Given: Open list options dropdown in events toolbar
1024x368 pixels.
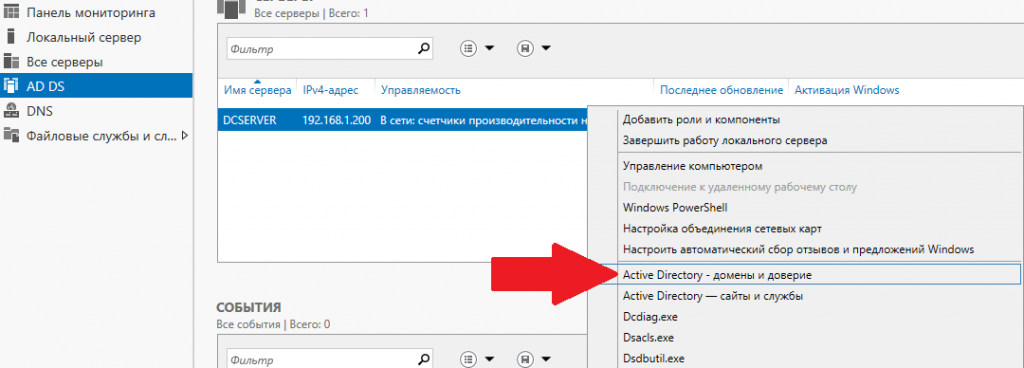Looking at the screenshot, I should pos(478,359).
